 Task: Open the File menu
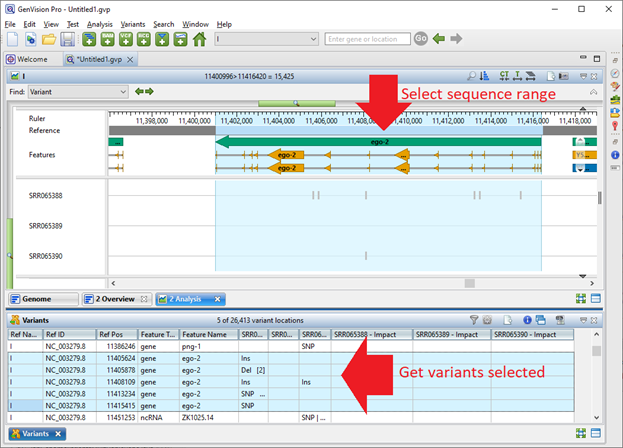[10, 24]
